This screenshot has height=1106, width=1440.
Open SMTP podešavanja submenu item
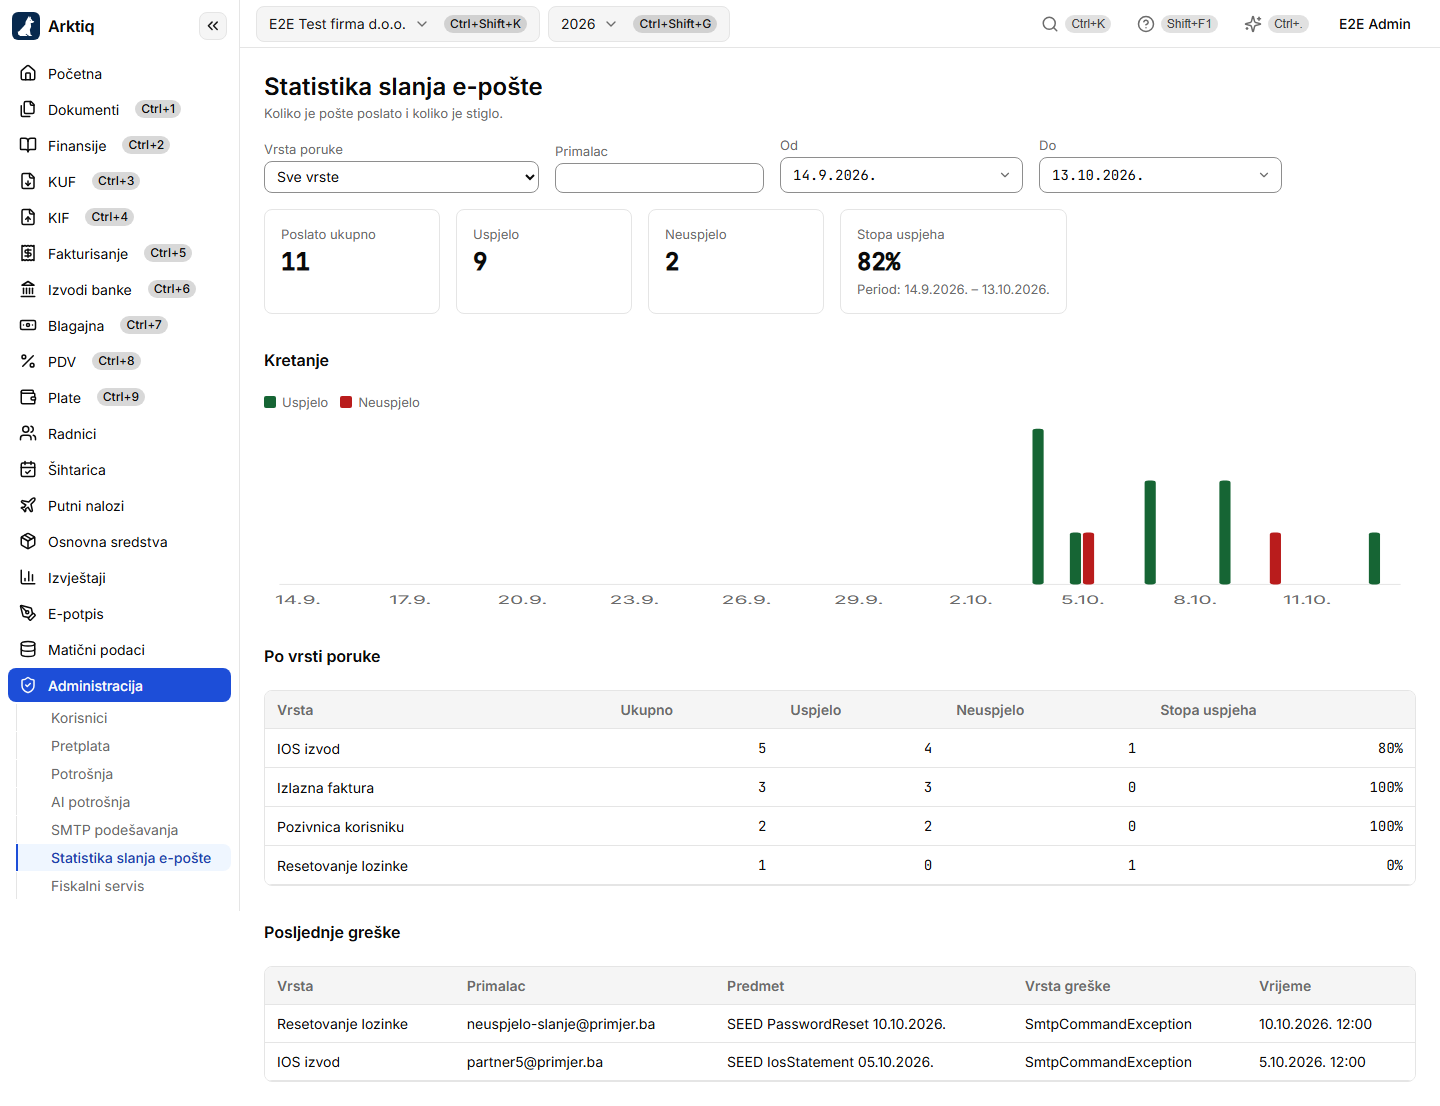(x=114, y=830)
